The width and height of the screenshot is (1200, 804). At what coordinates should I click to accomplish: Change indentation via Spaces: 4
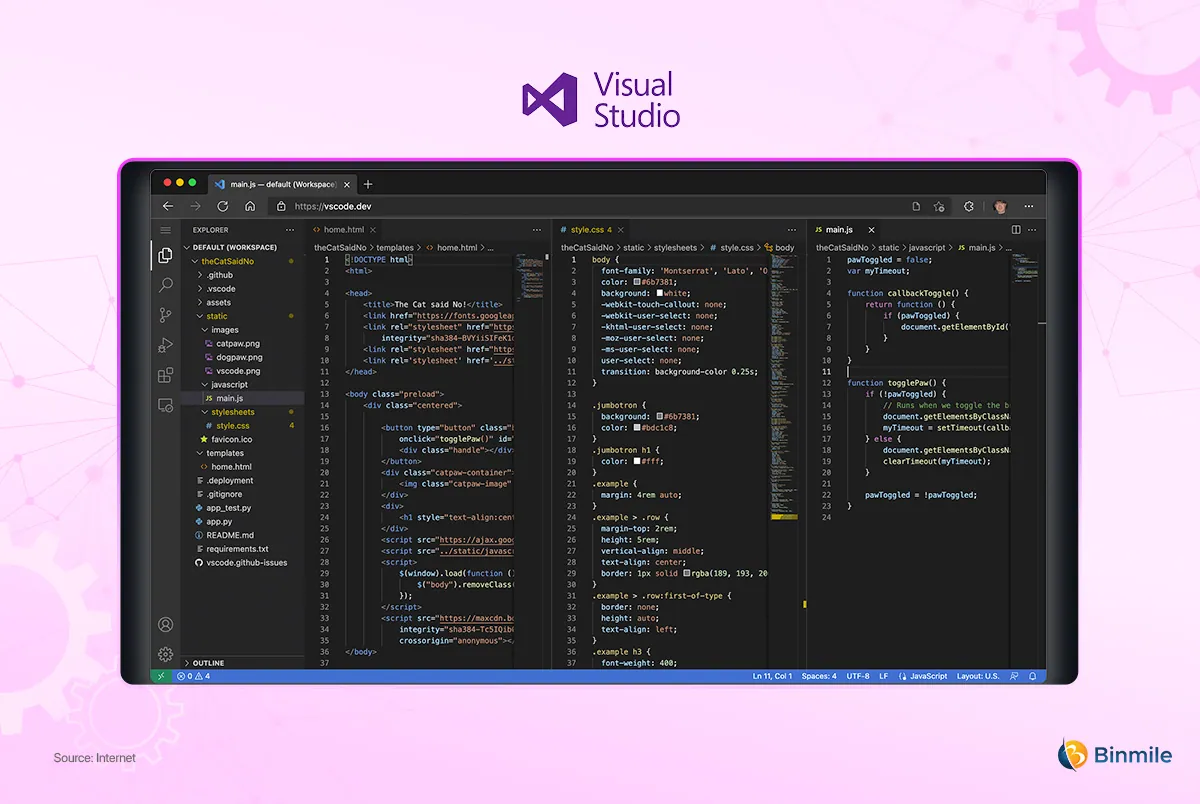(819, 676)
